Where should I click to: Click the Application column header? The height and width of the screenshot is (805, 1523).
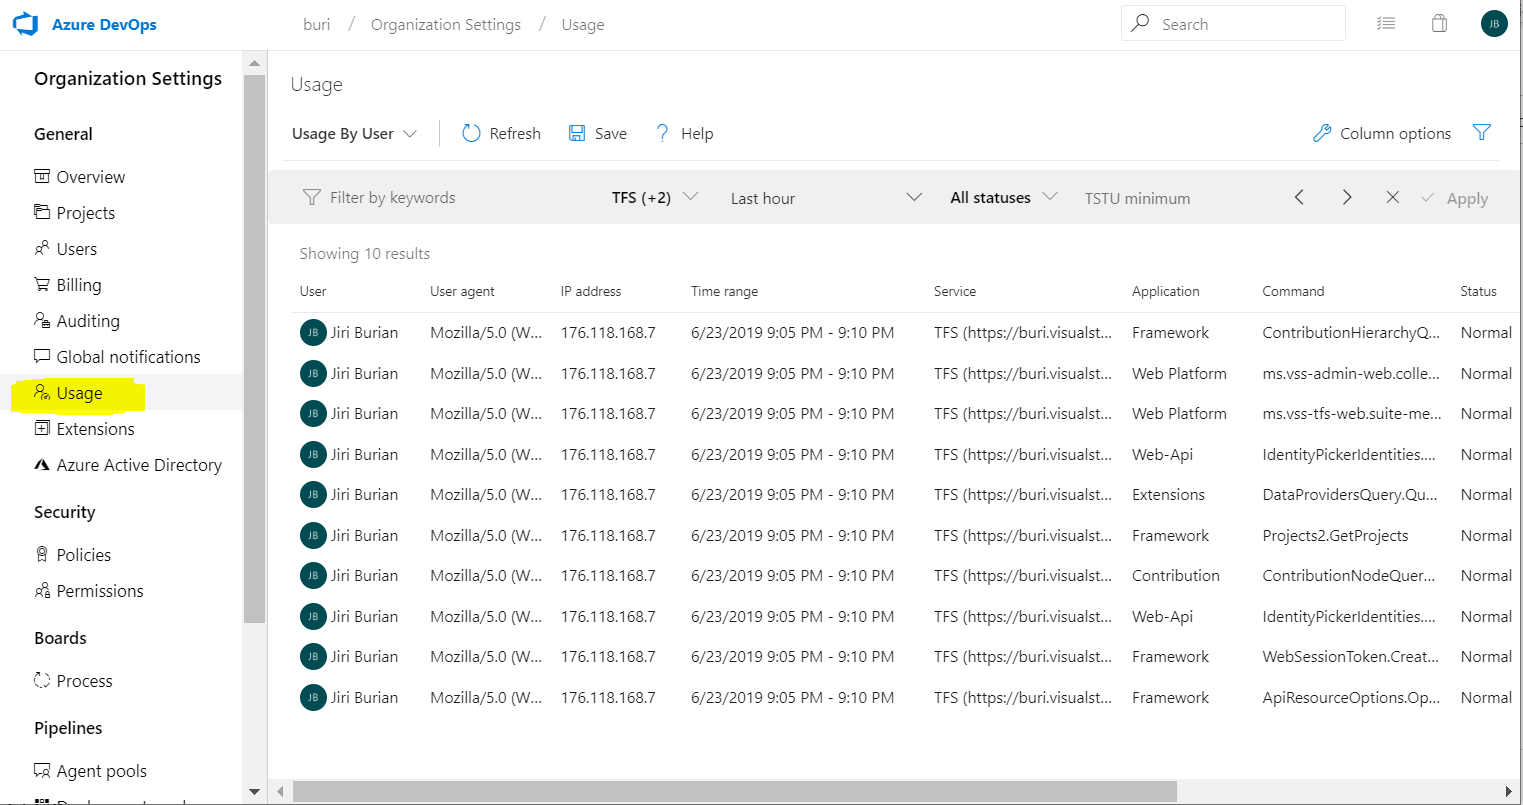click(x=1165, y=291)
